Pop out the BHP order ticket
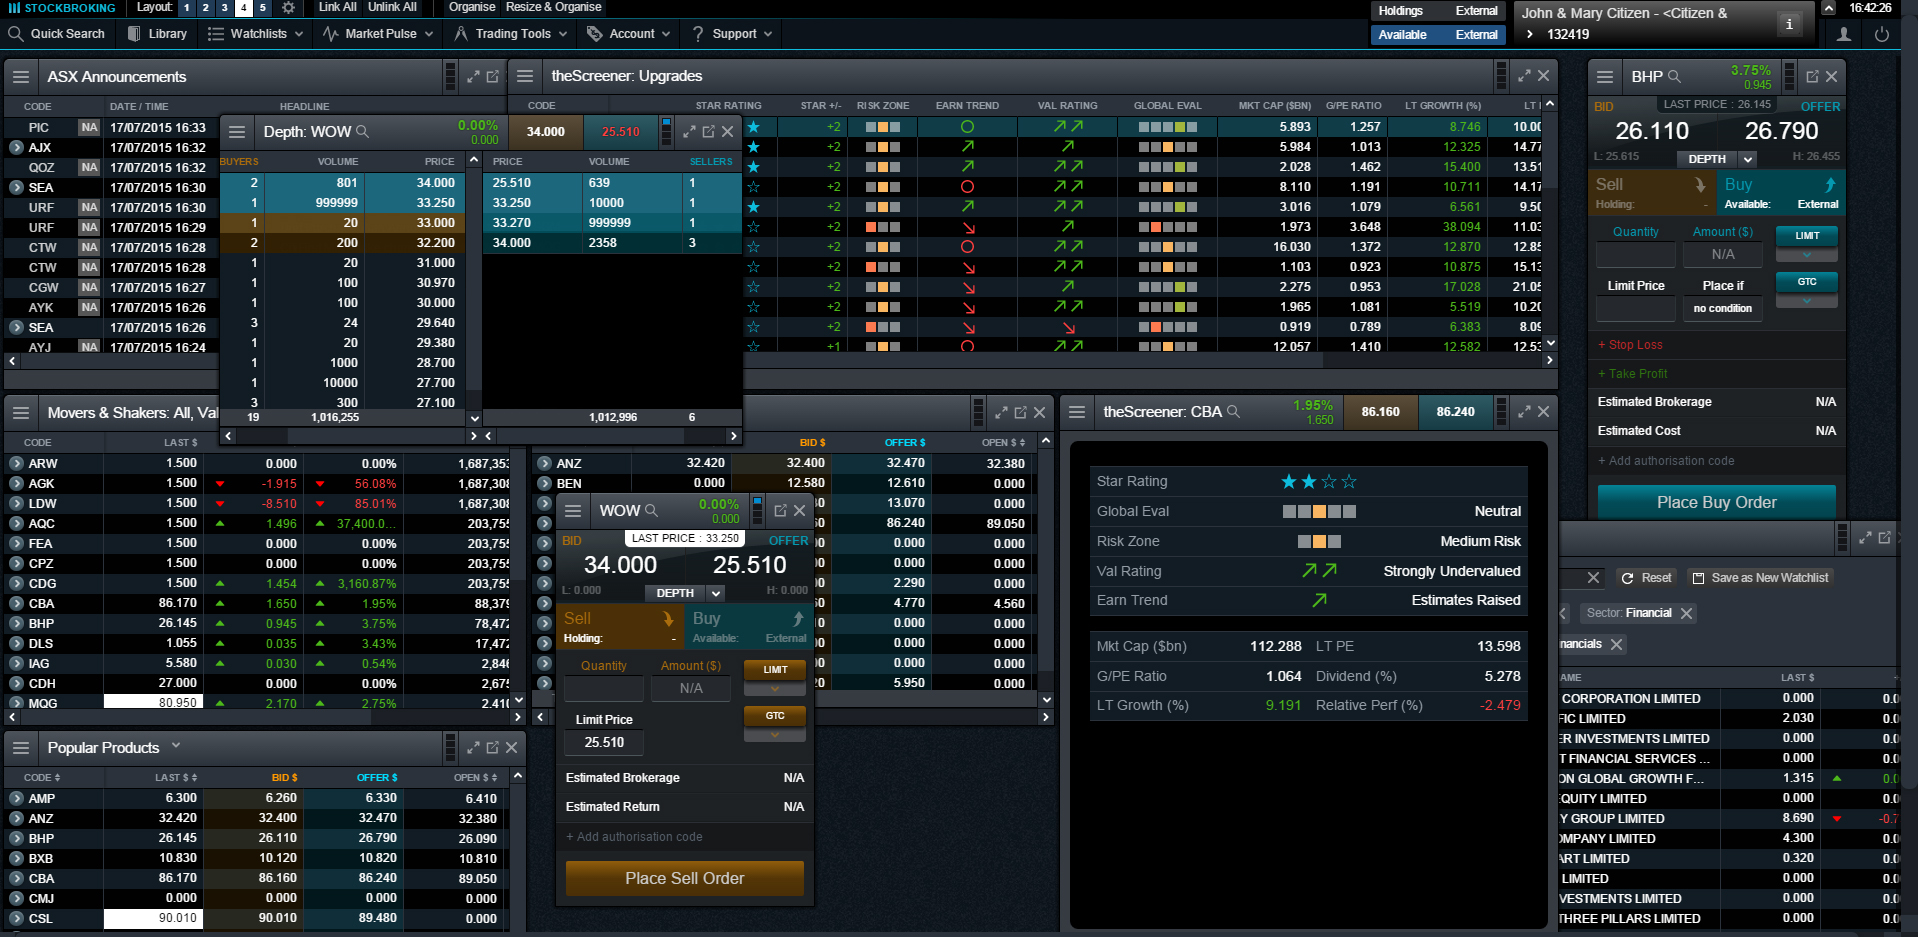Screen dimensions: 1918x937 (x=1812, y=76)
